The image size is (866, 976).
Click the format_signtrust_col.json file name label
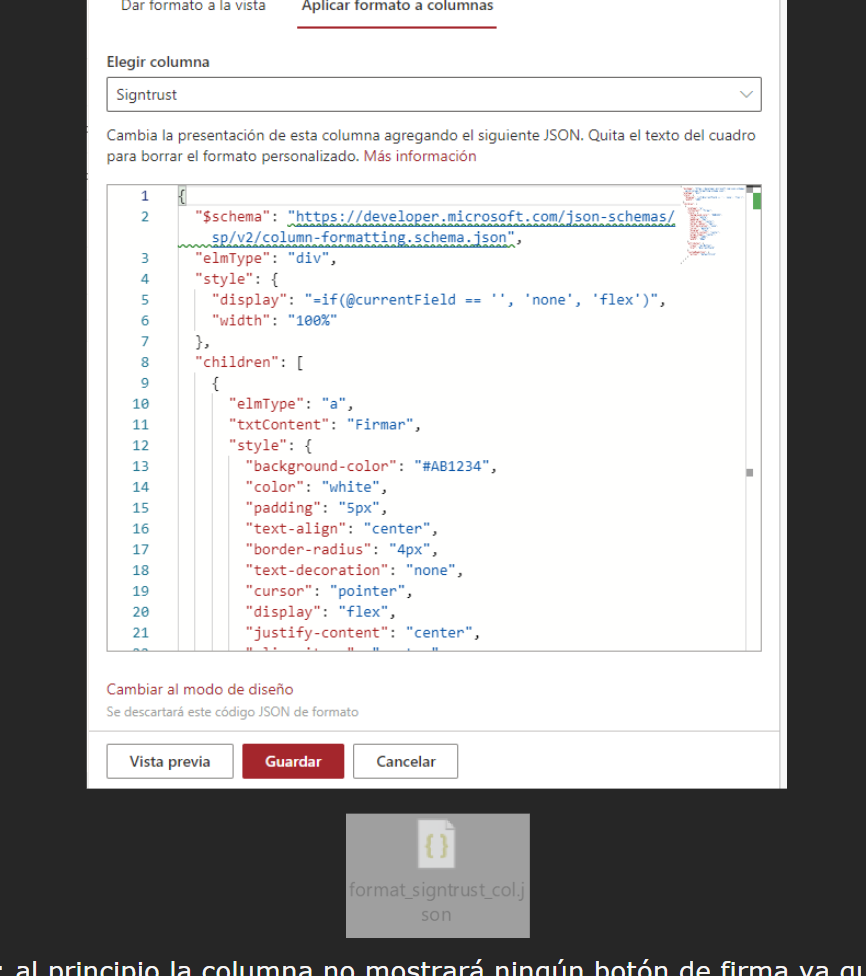[x=437, y=901]
